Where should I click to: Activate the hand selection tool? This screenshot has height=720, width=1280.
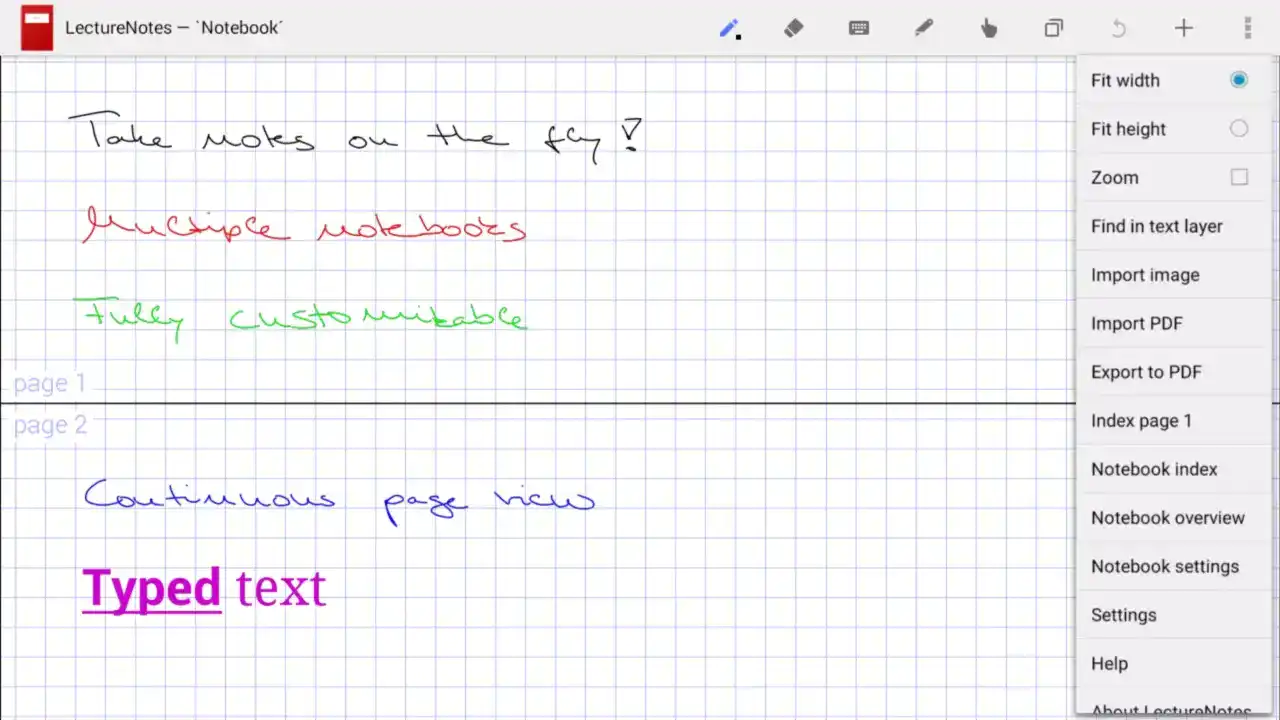988,28
